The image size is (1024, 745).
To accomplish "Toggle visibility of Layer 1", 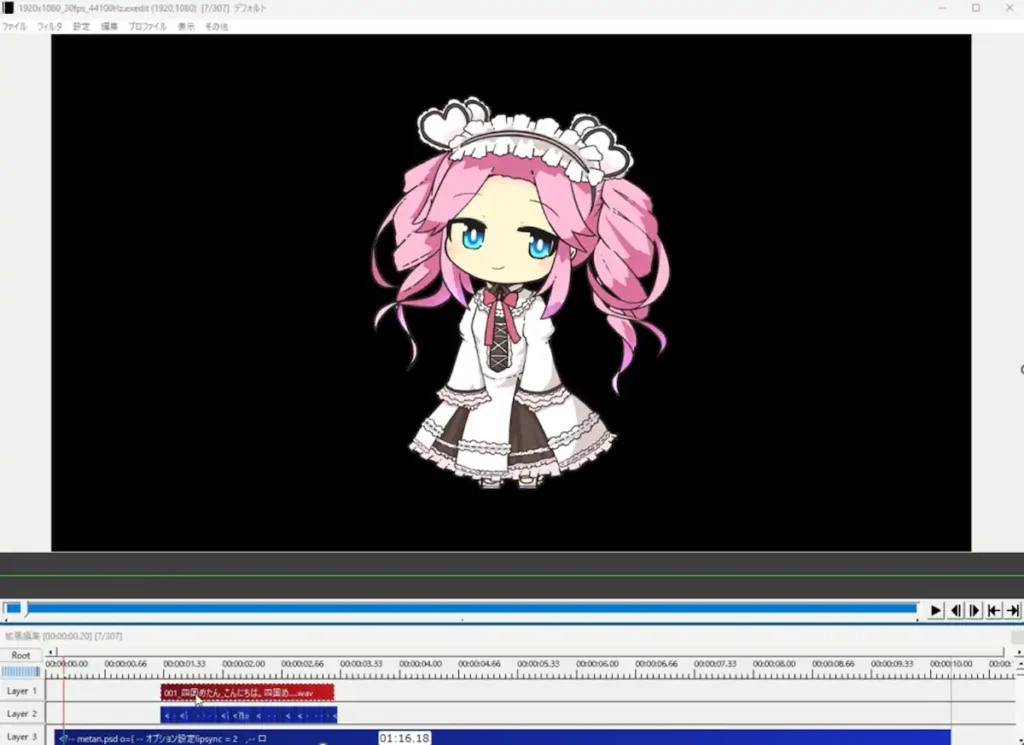I will tap(22, 691).
